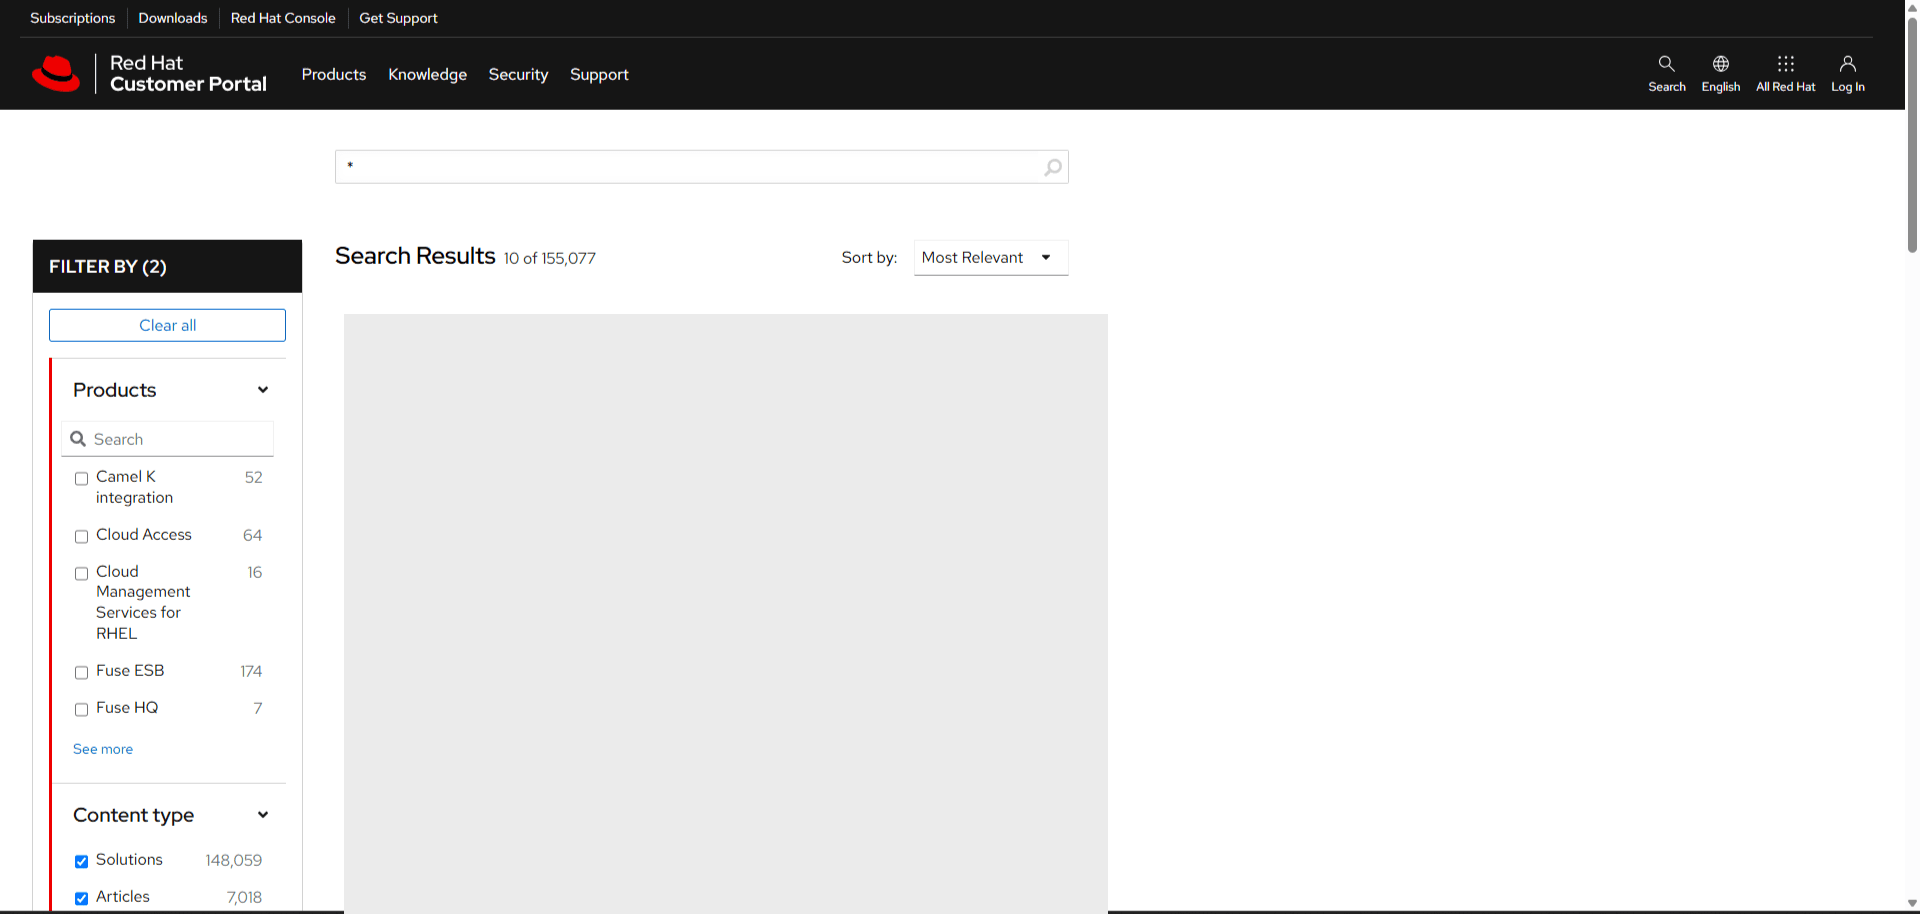Open the Red Hat Console link
This screenshot has height=914, width=1920.
tap(283, 18)
